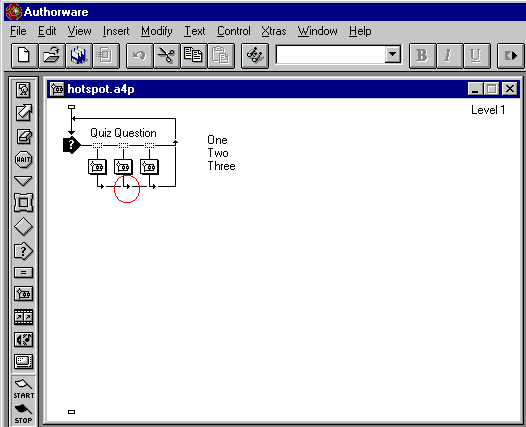The height and width of the screenshot is (427, 526).
Task: Click the response name Three
Action: tap(221, 166)
